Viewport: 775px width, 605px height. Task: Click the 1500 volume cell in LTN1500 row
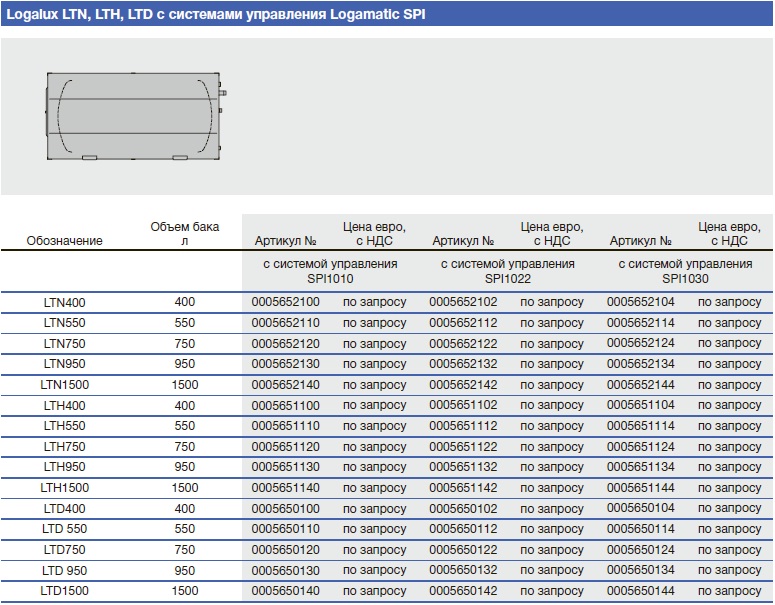[185, 385]
